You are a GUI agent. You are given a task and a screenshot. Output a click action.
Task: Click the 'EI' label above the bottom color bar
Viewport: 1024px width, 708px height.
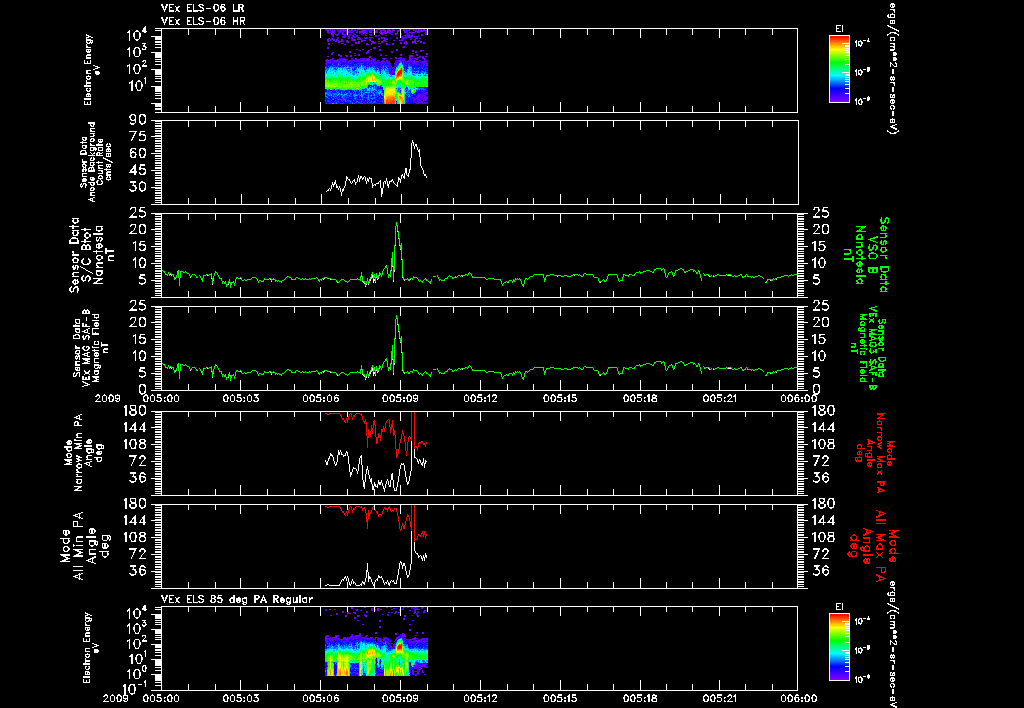click(x=839, y=607)
